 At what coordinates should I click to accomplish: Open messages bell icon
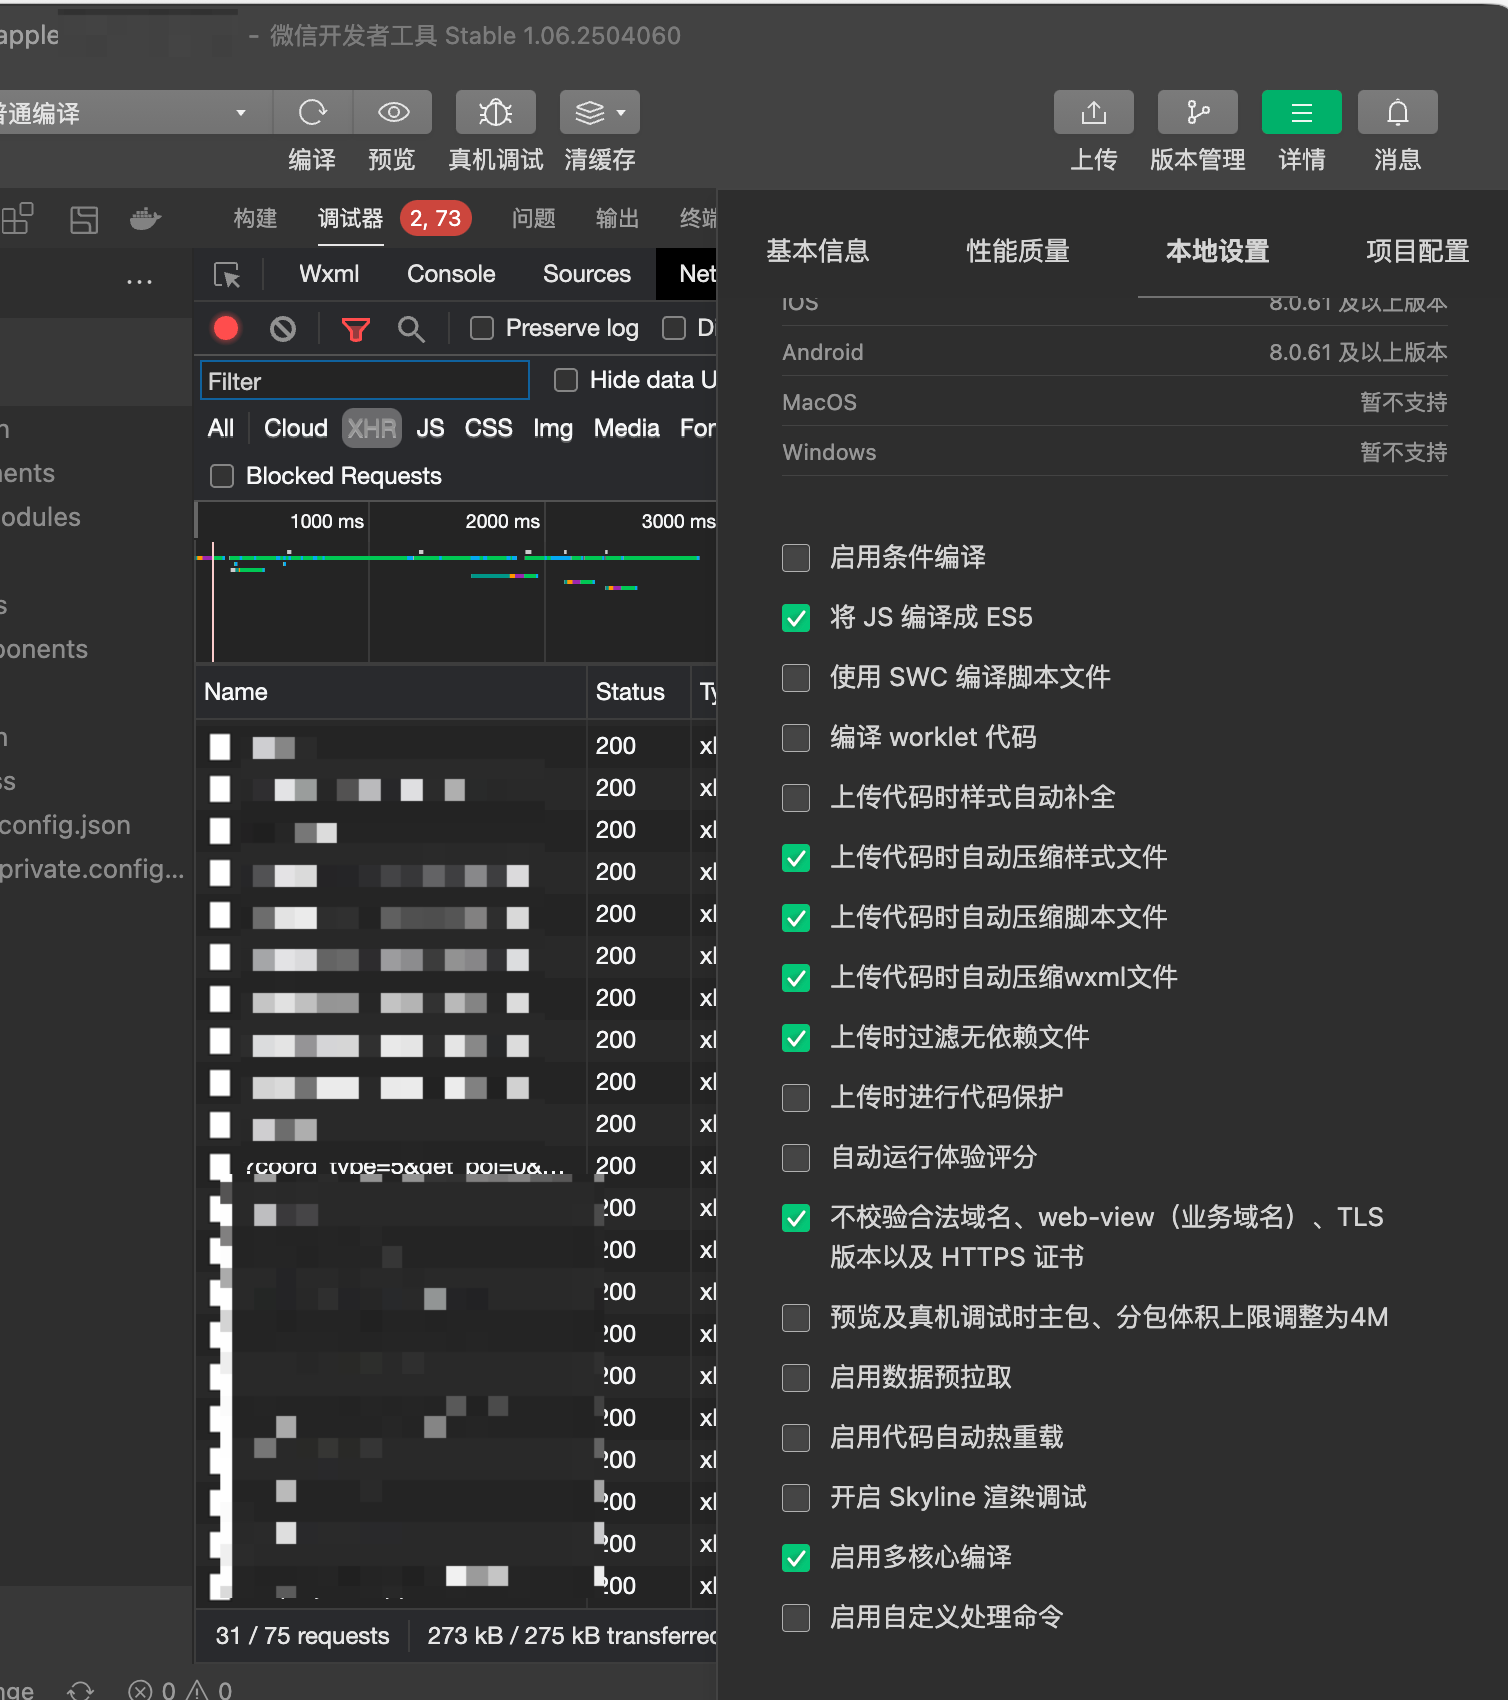pos(1398,112)
